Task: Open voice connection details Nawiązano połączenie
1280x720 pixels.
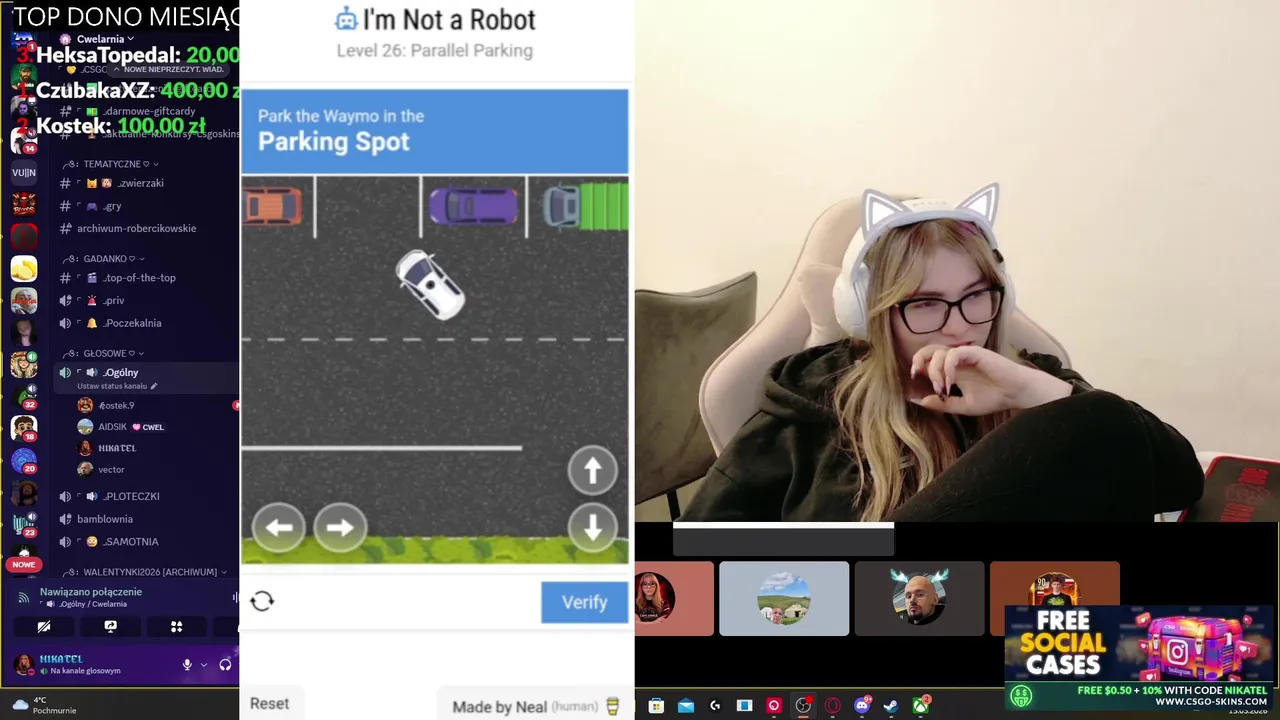Action: click(x=91, y=592)
